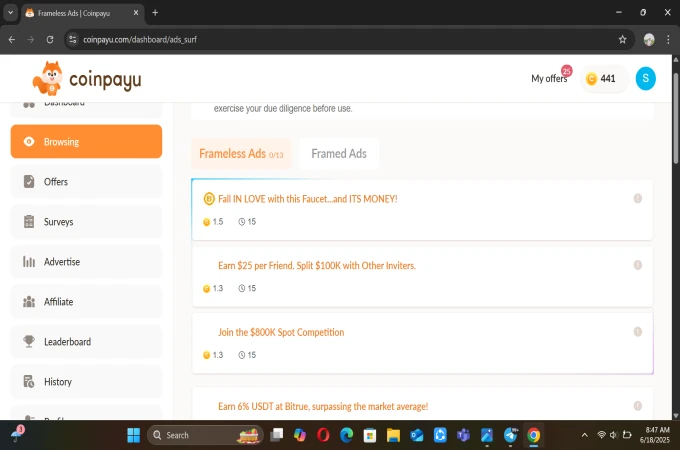Screen dimensions: 680x450
Task: Open a new browser tab
Action: click(155, 13)
